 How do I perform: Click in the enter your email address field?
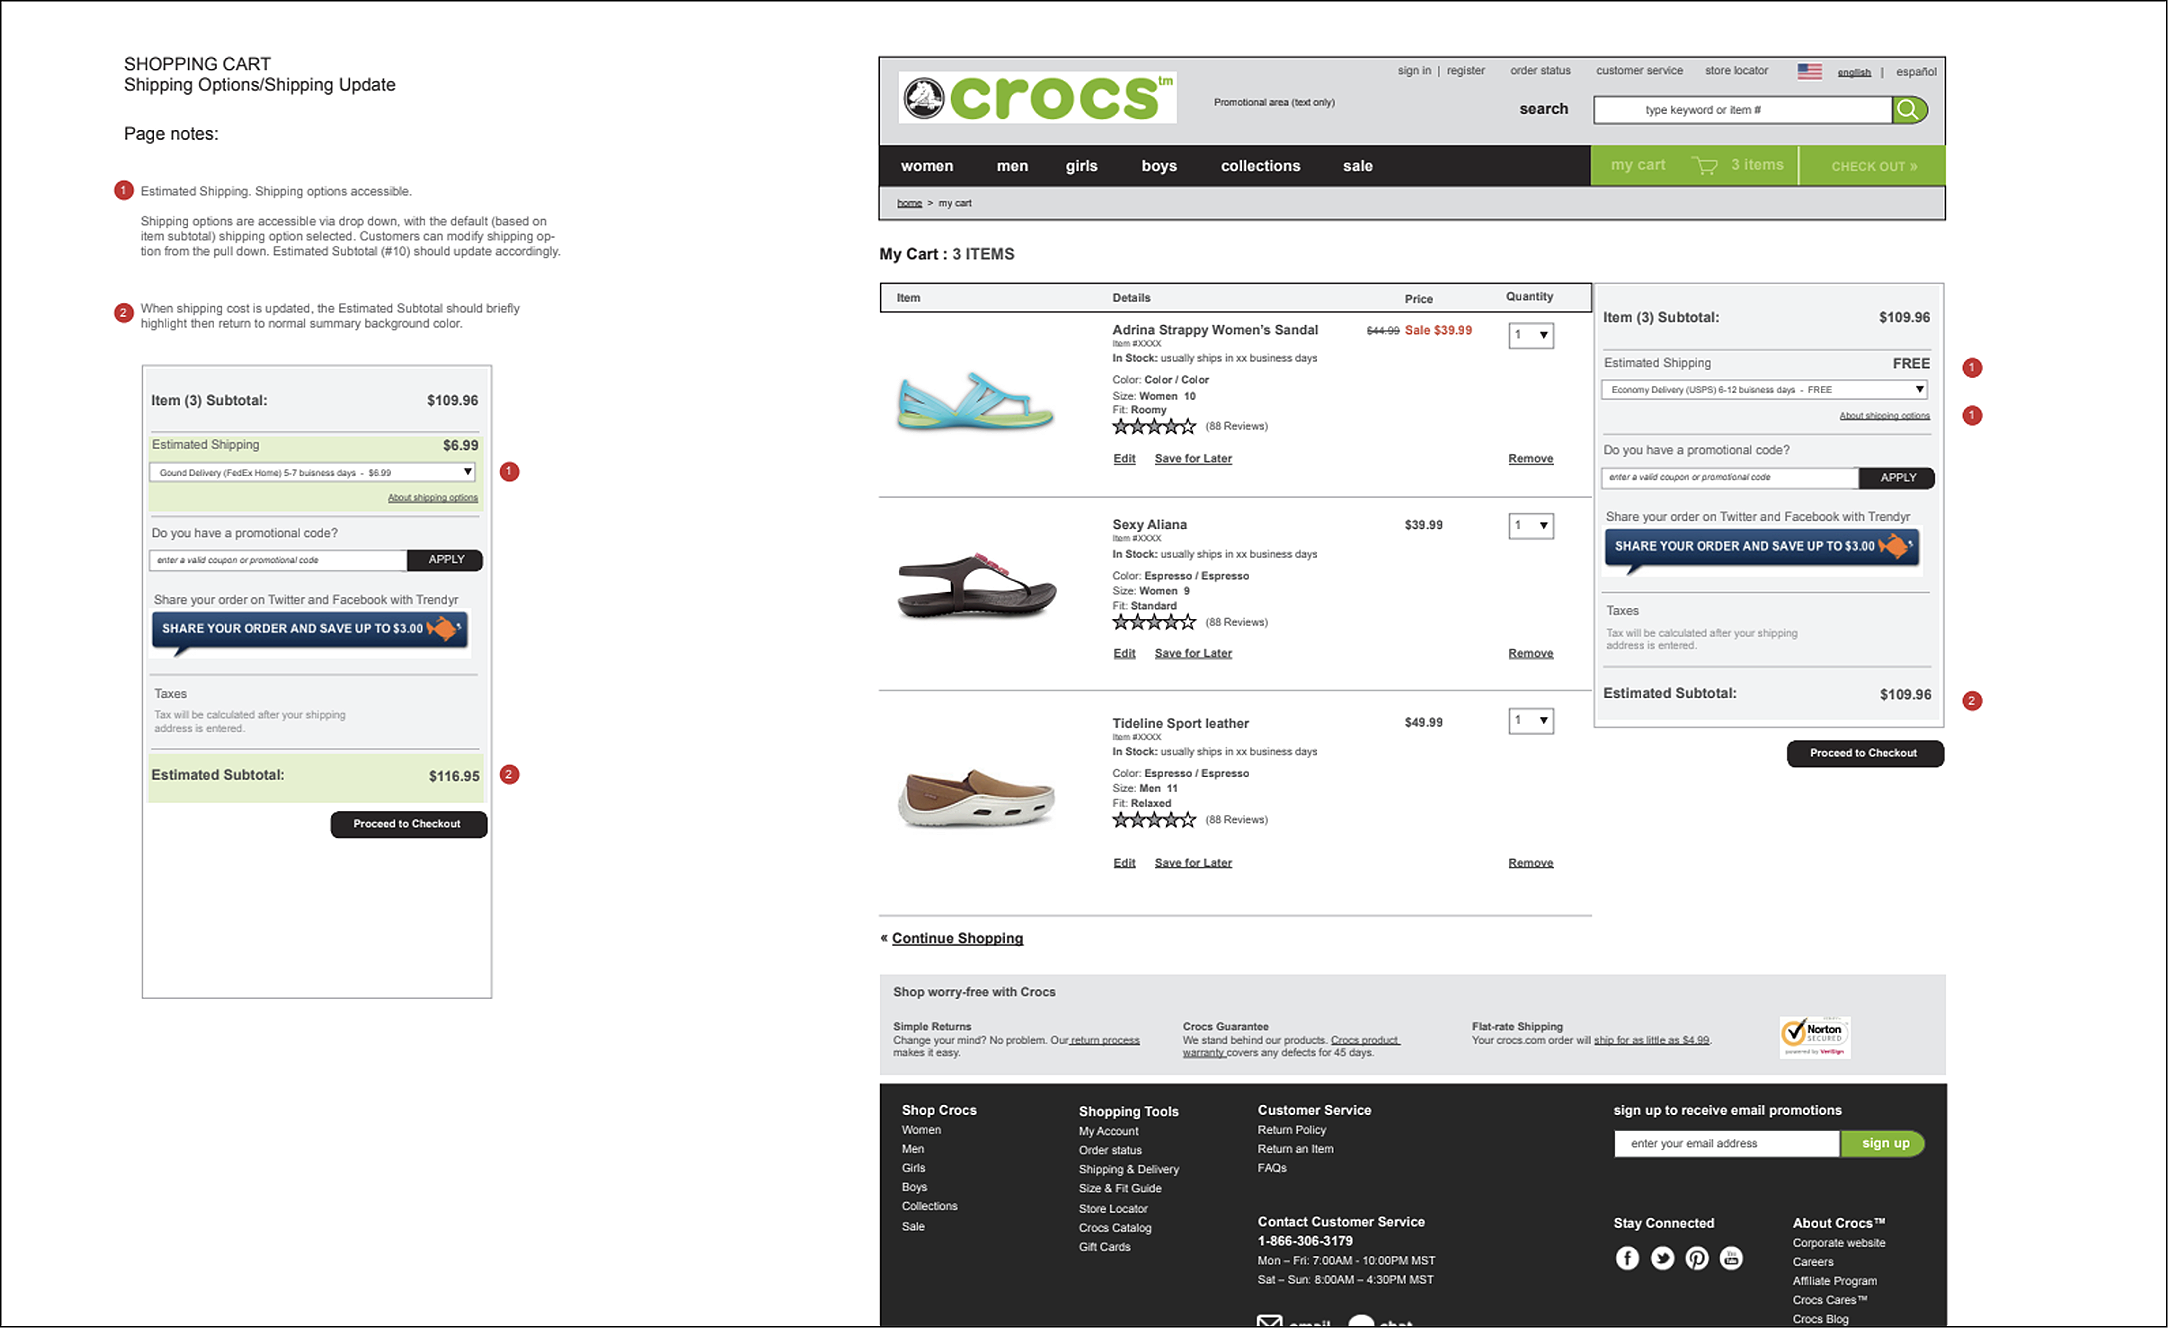1726,1143
